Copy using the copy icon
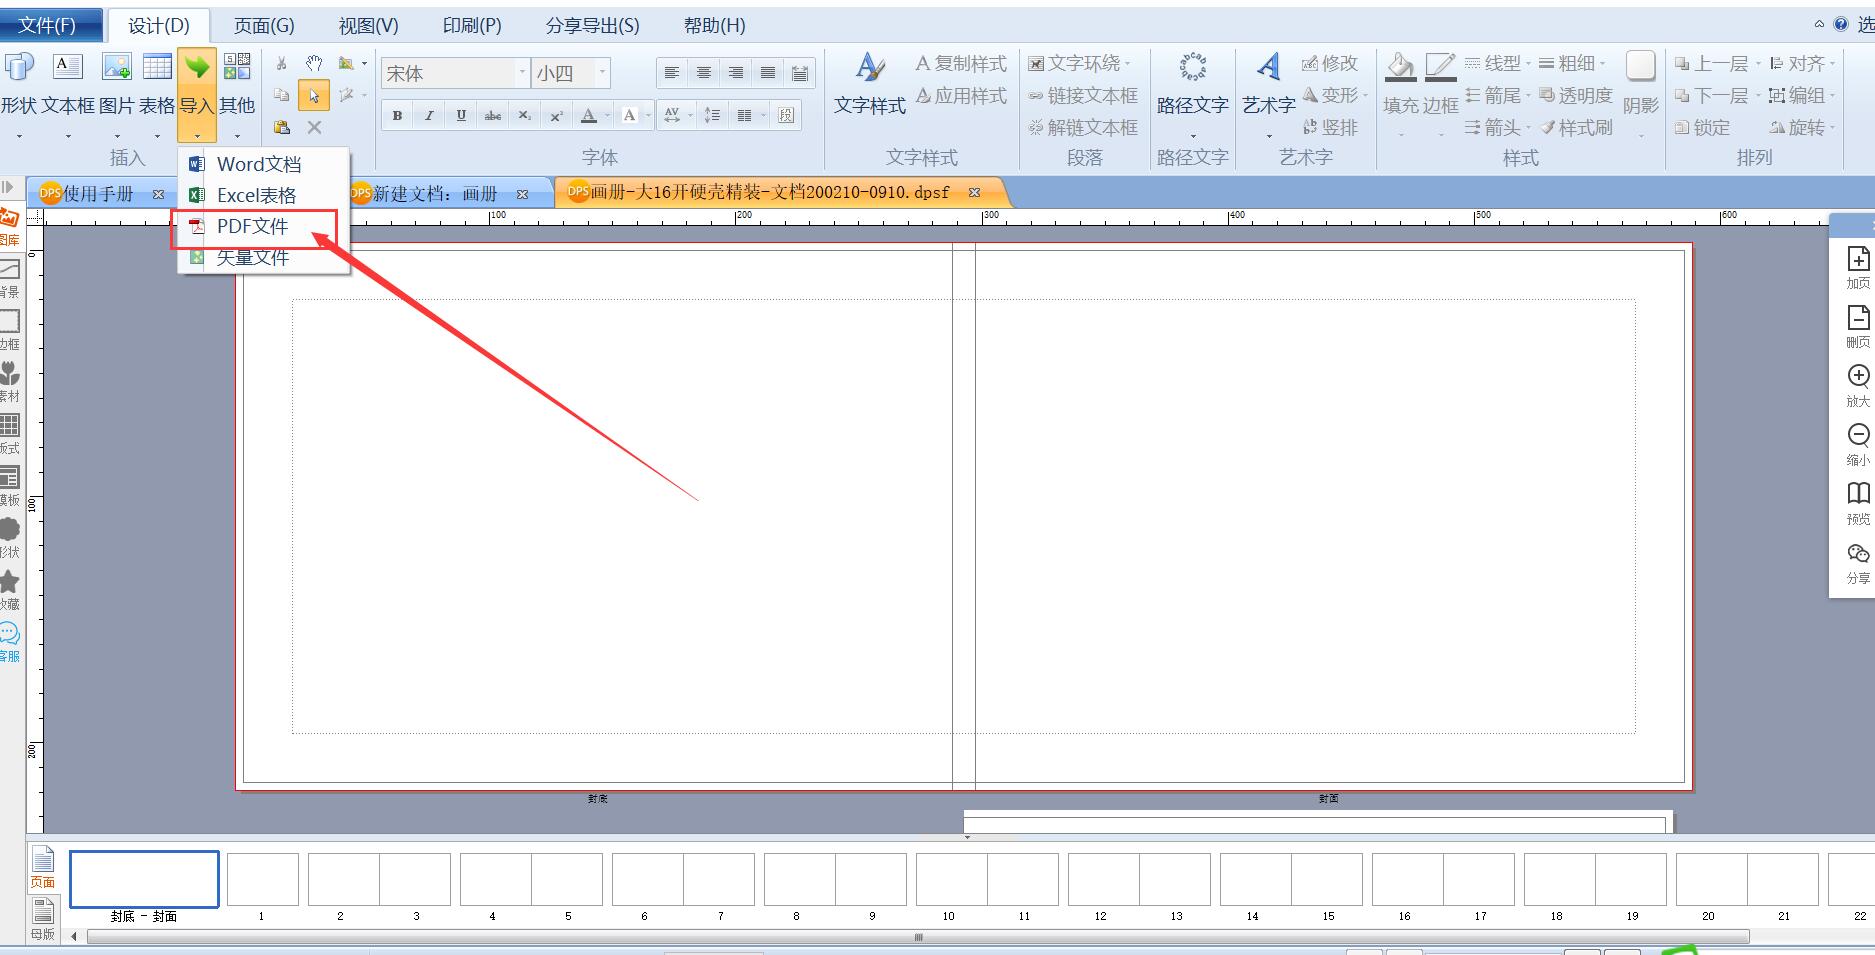 282,96
